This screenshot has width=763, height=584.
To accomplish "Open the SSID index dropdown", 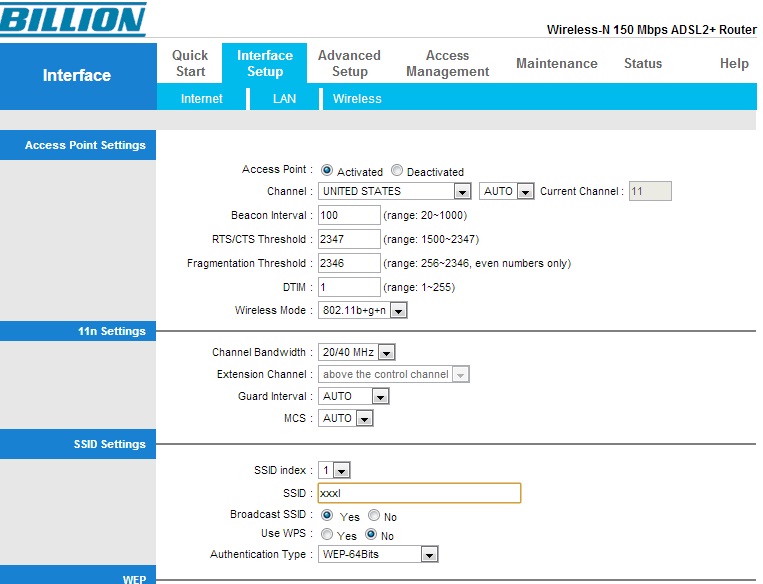I will [334, 470].
